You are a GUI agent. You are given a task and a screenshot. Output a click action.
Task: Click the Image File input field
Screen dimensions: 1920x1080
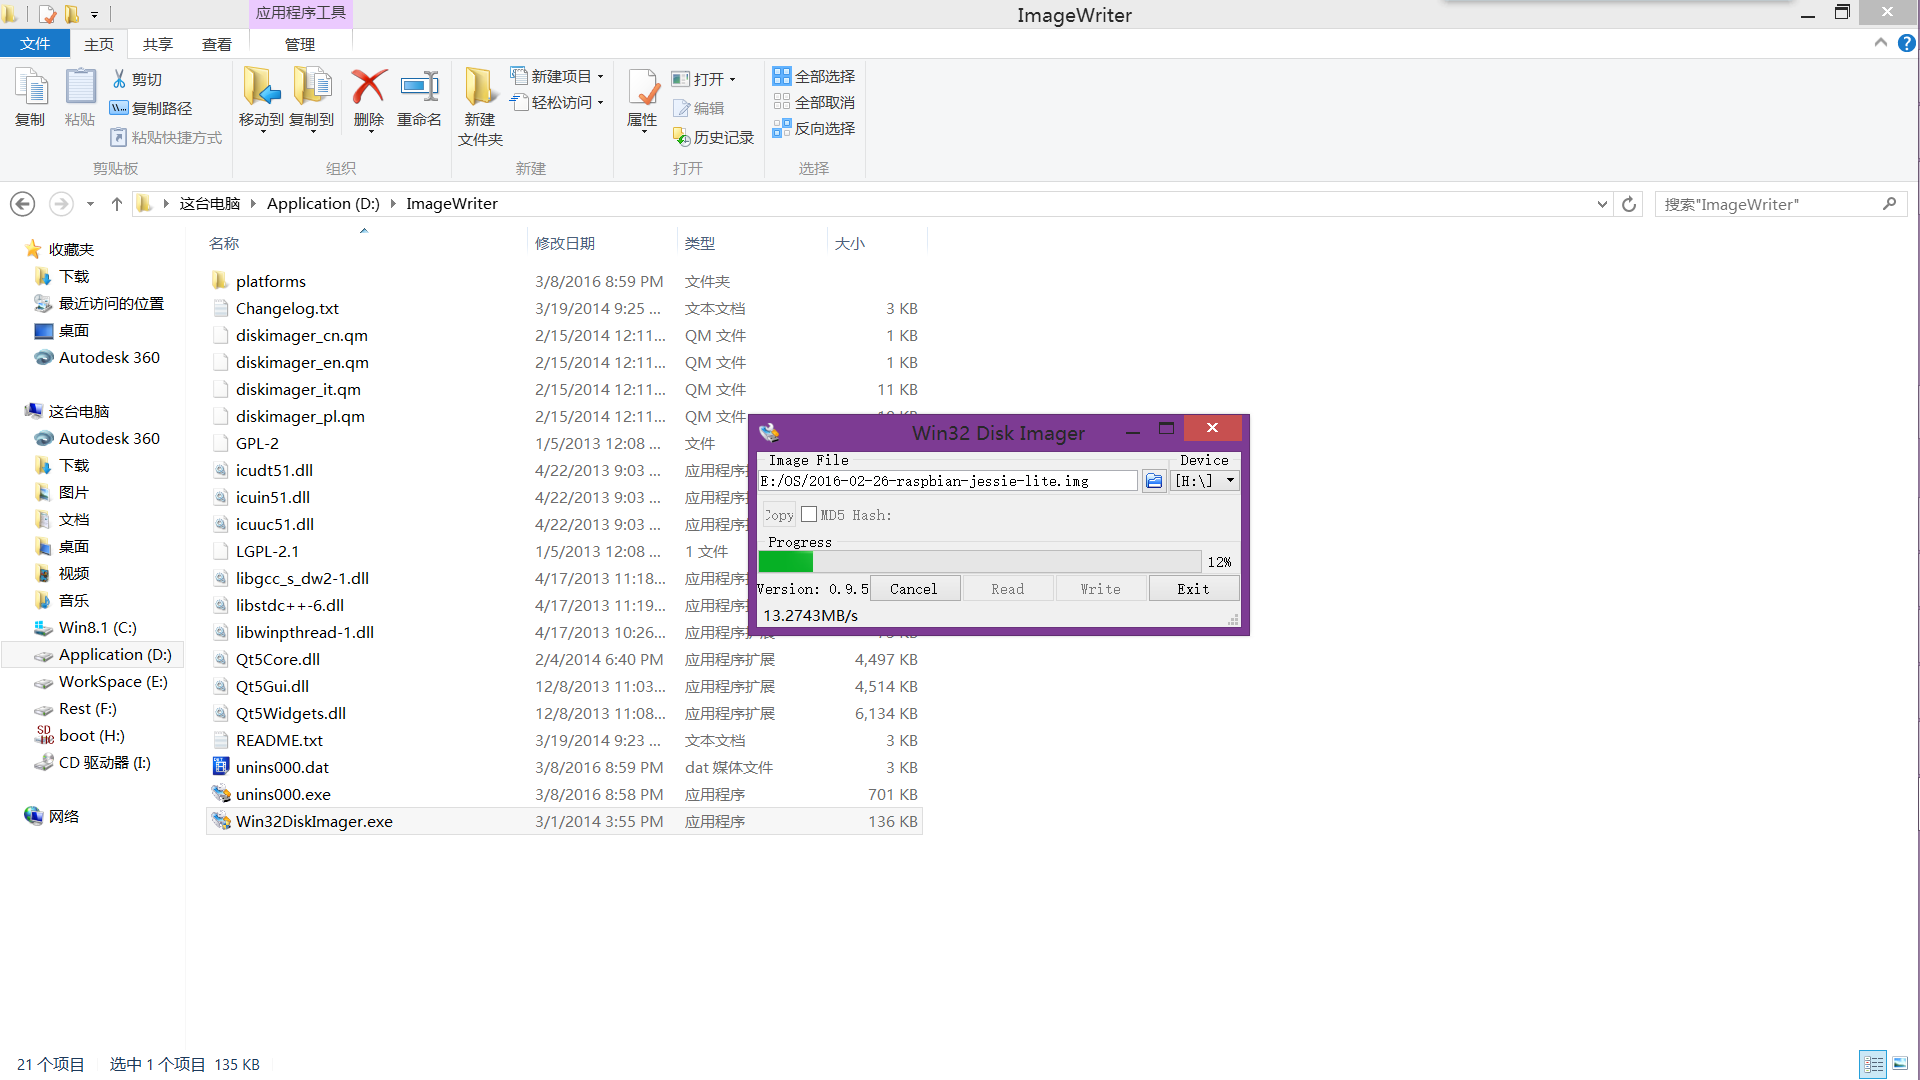coord(947,480)
